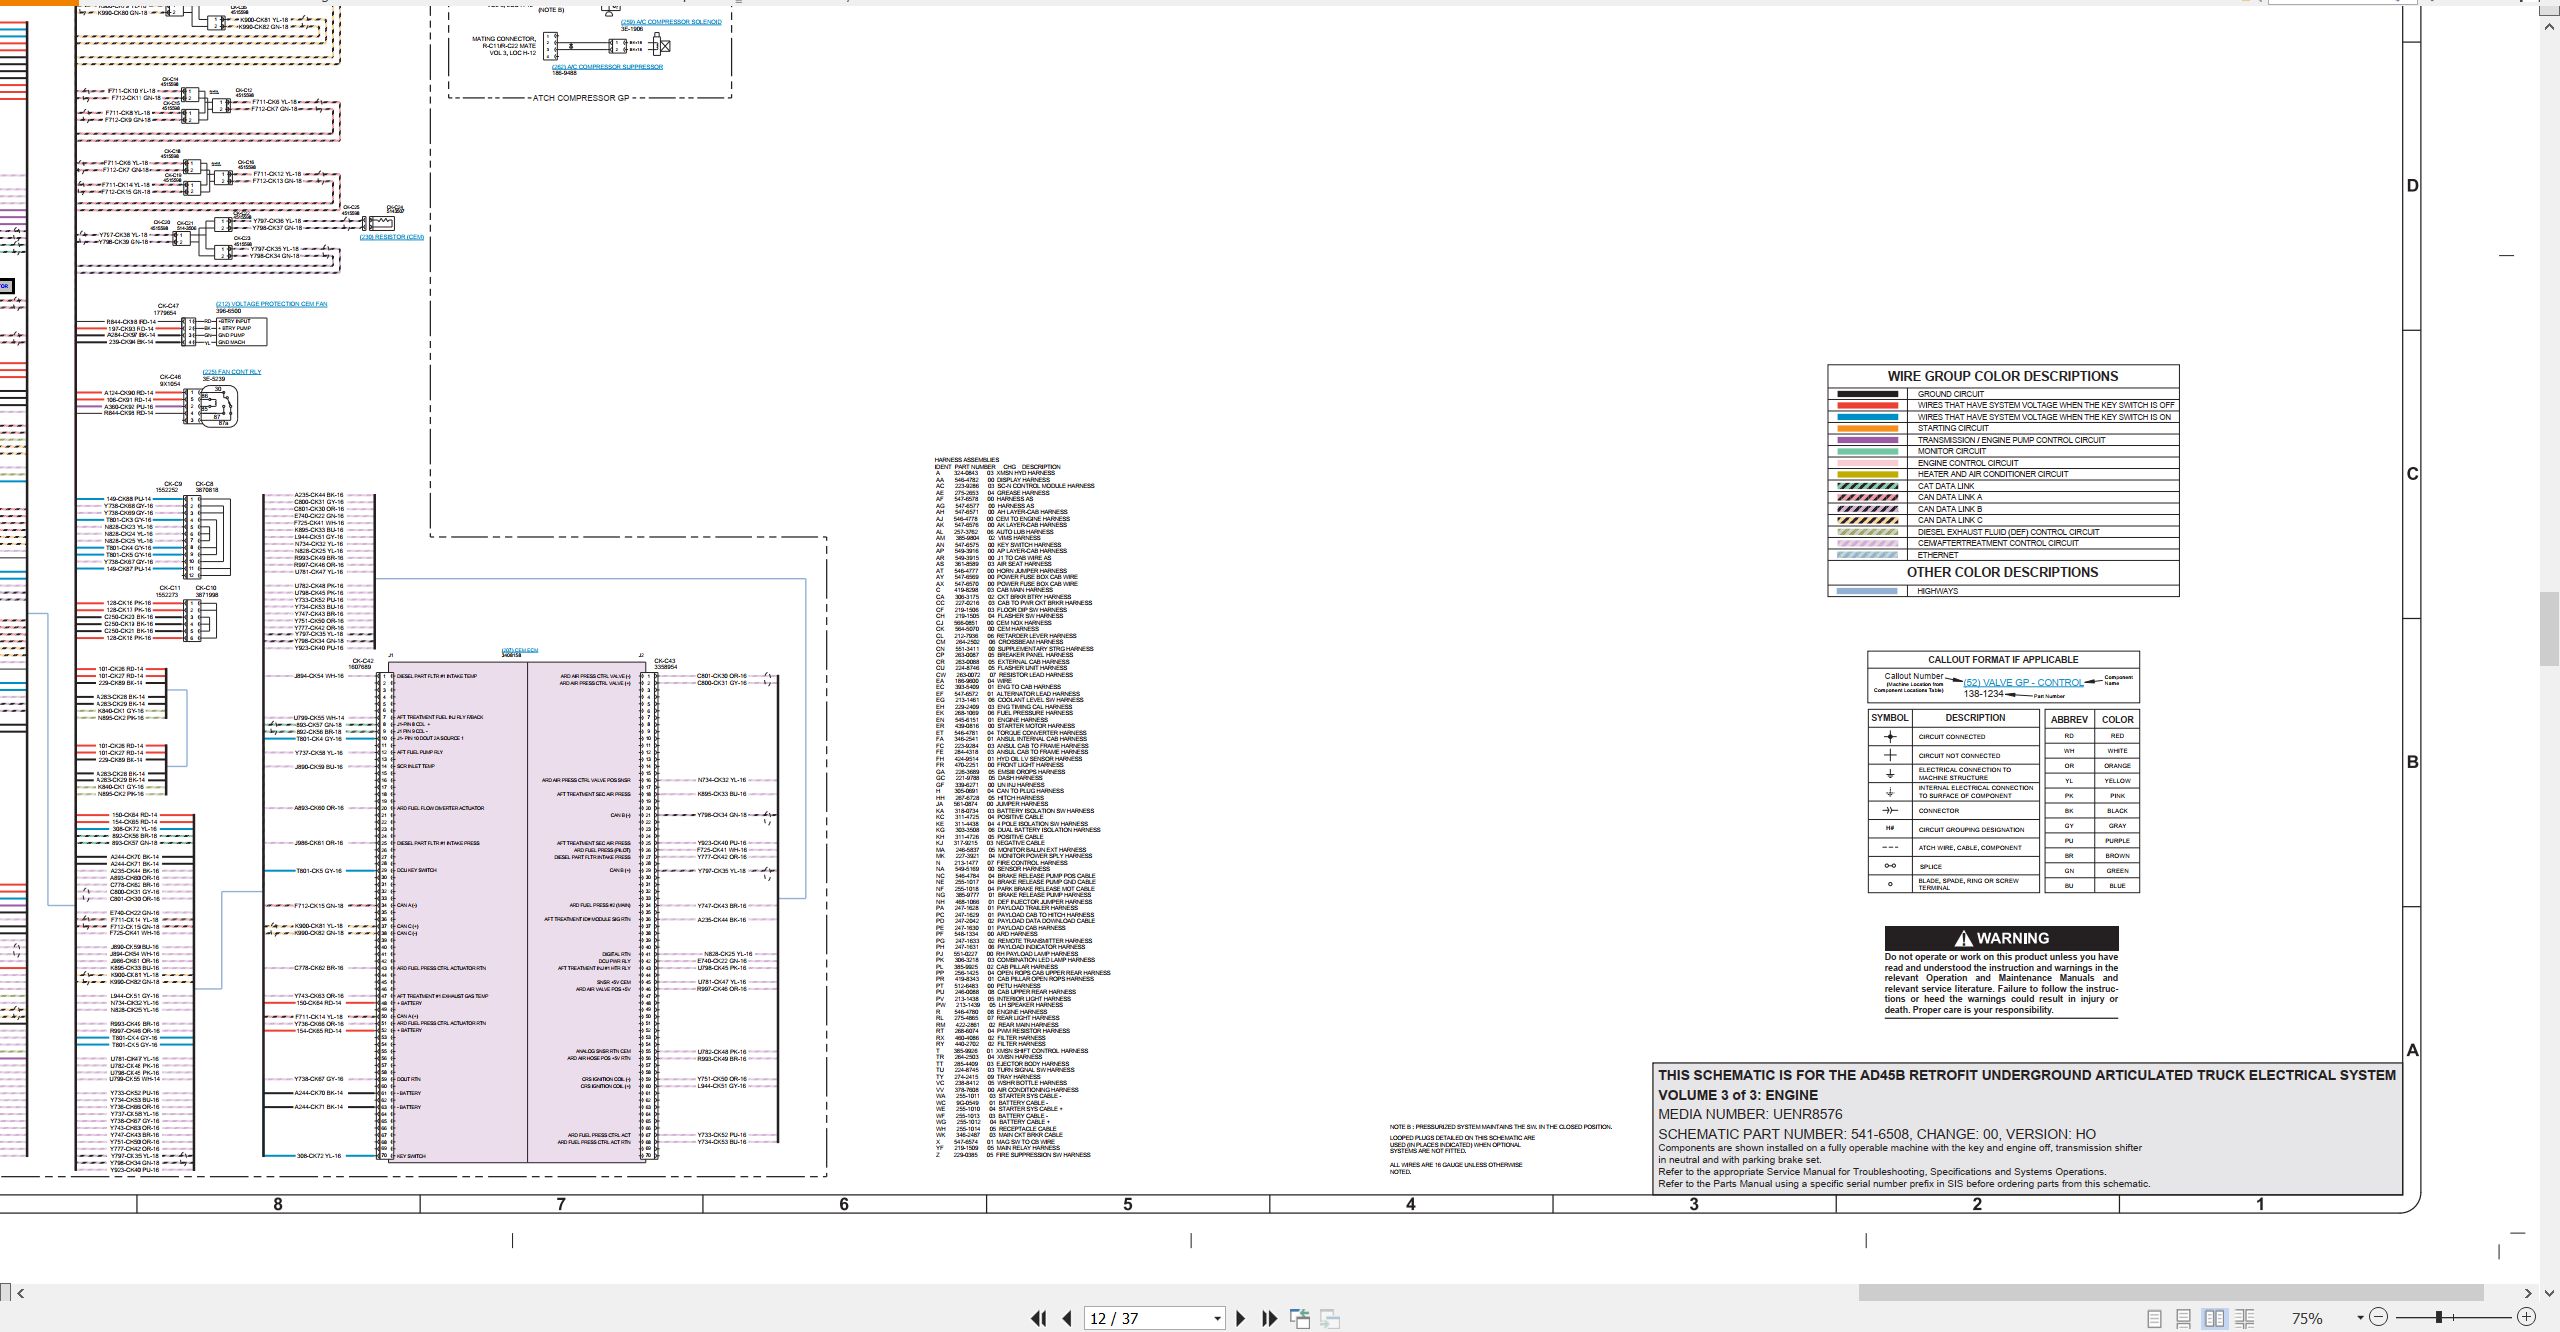Follow the VOLTAGE PROTECTION CEM FAN link

click(271, 304)
